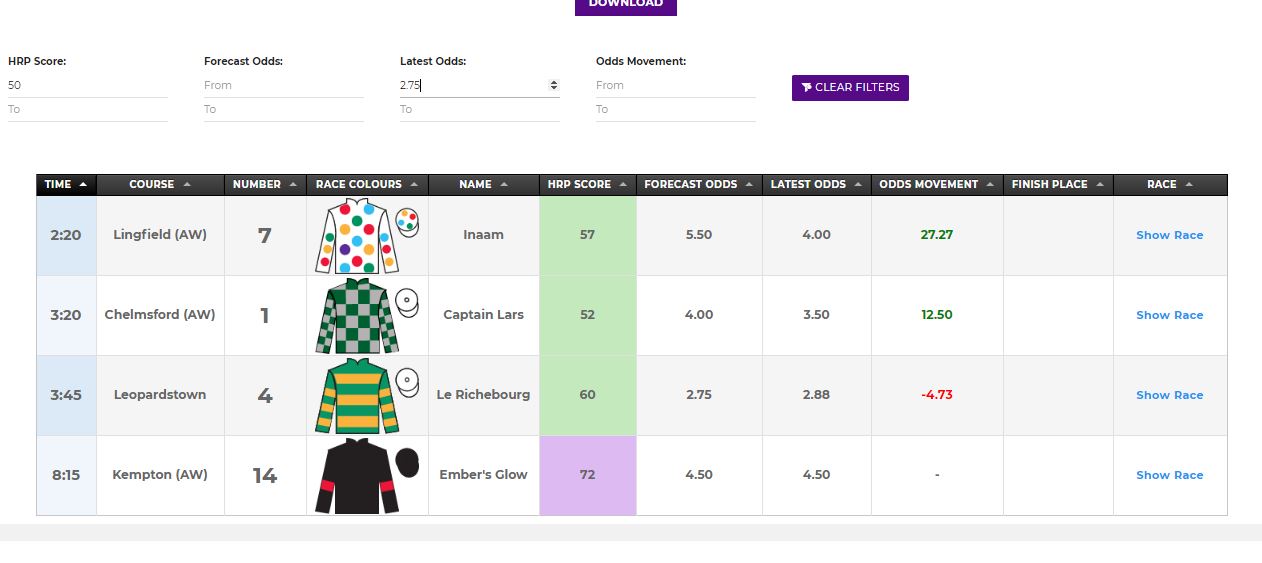
Task: Select the purple HRP score 72 cell
Action: coord(587,475)
